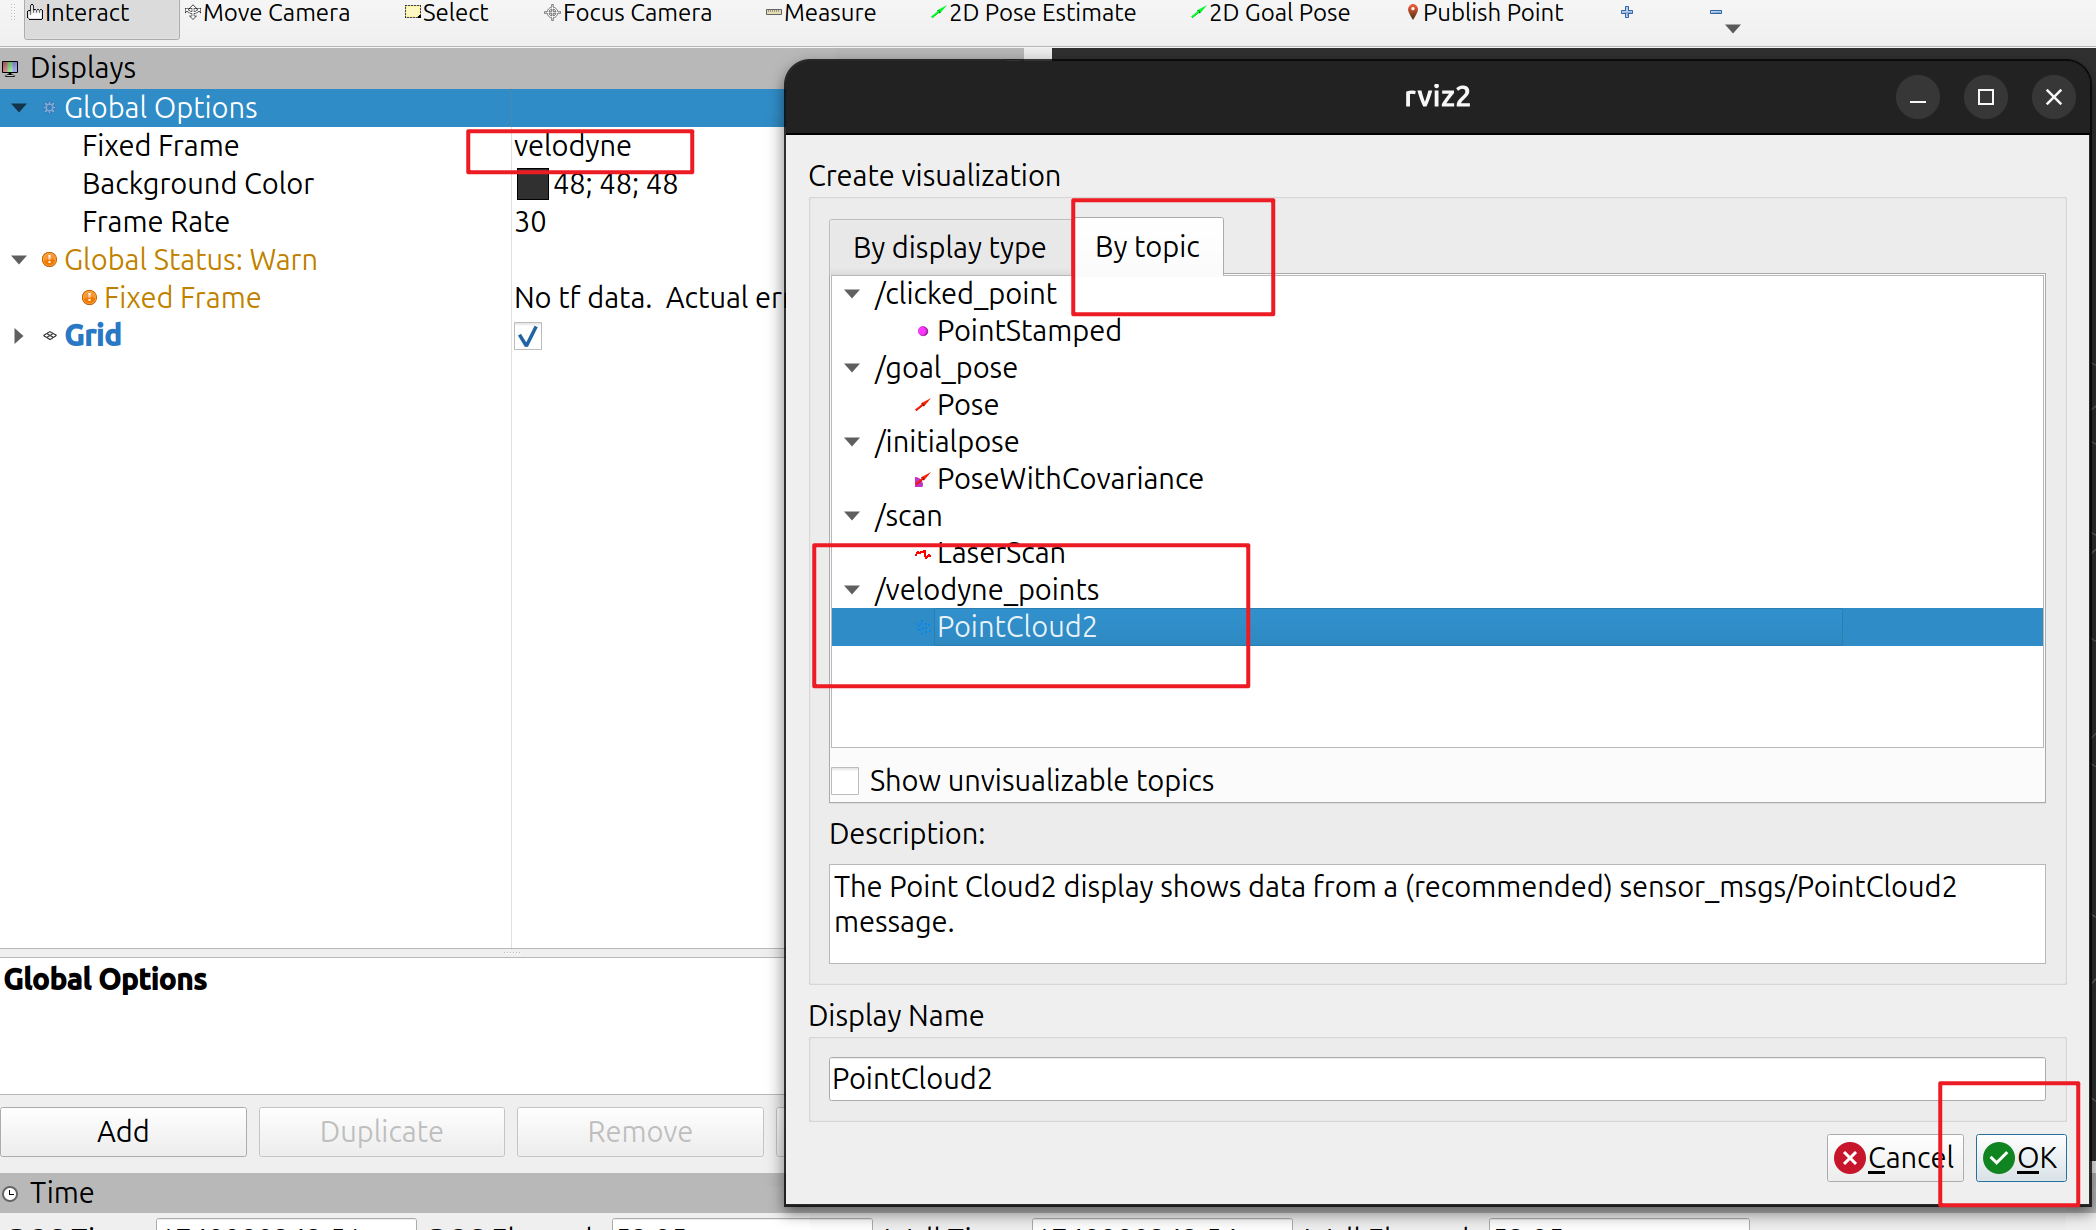Choose the 2D Pose Estimate tool

click(x=1033, y=13)
